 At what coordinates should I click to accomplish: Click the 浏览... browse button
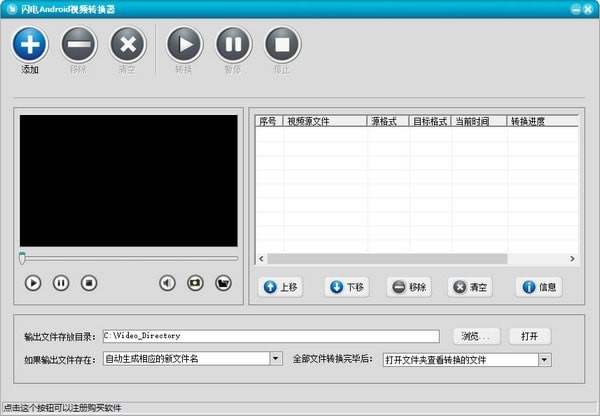pos(477,336)
